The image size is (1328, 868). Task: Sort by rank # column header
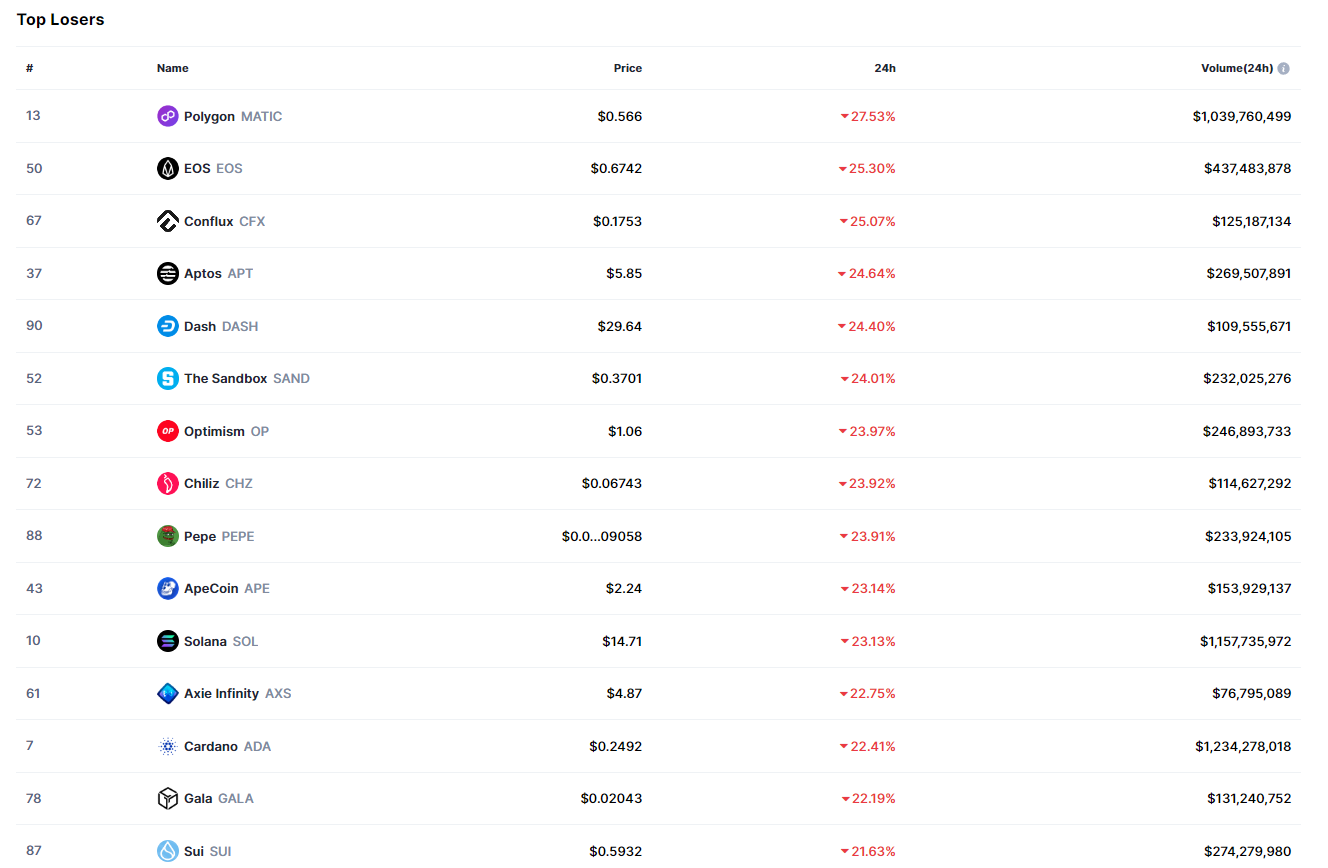click(x=30, y=68)
